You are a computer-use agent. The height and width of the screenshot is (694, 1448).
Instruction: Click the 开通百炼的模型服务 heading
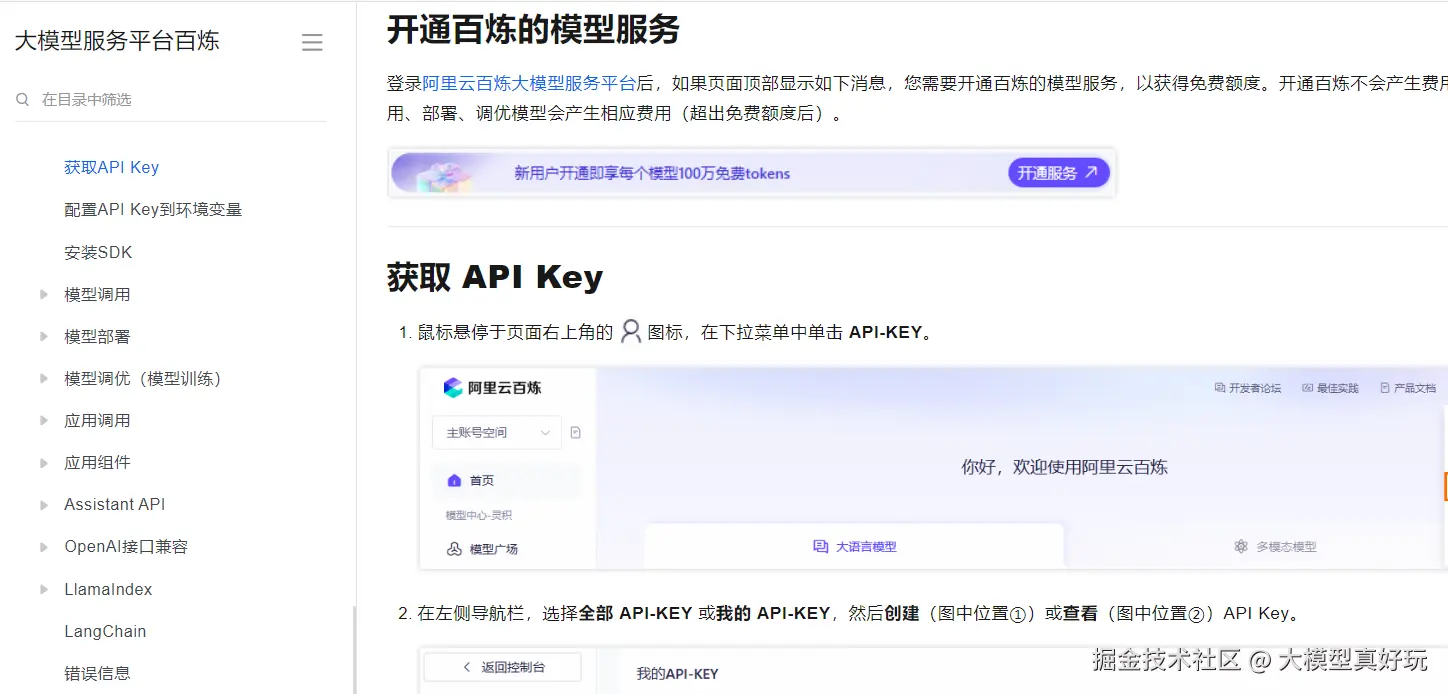tap(533, 29)
